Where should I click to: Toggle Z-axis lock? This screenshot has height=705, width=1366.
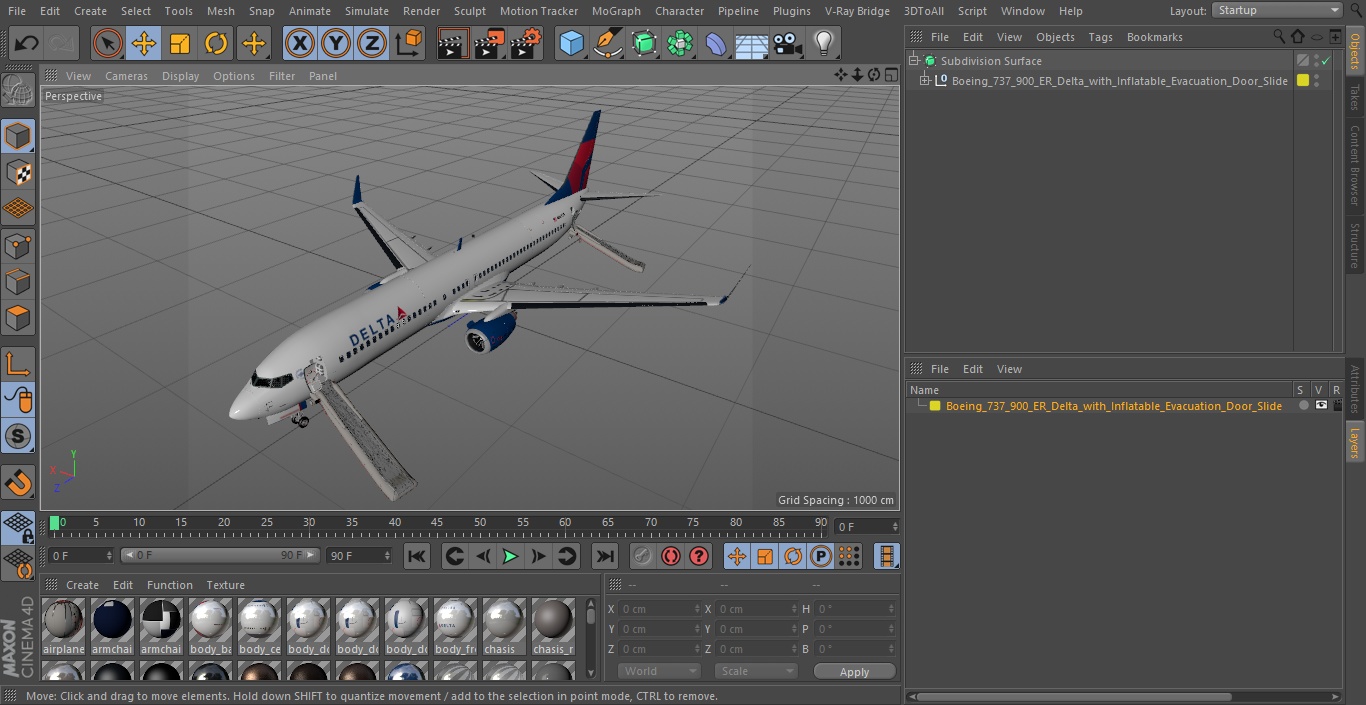tap(372, 43)
